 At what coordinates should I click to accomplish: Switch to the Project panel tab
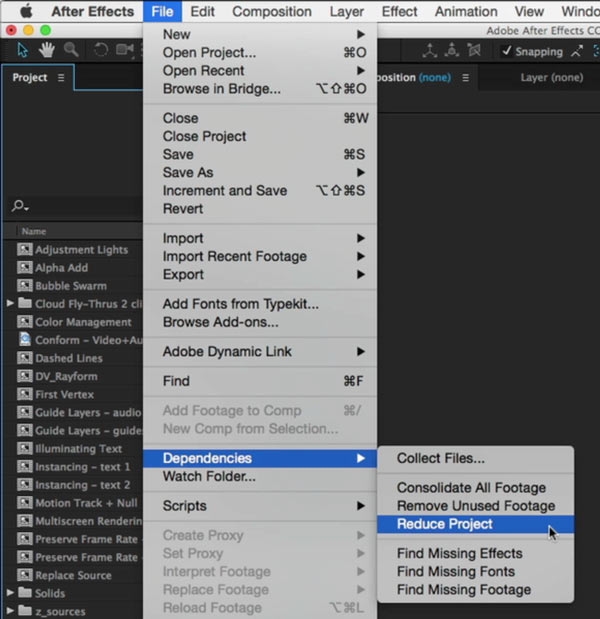(30, 78)
